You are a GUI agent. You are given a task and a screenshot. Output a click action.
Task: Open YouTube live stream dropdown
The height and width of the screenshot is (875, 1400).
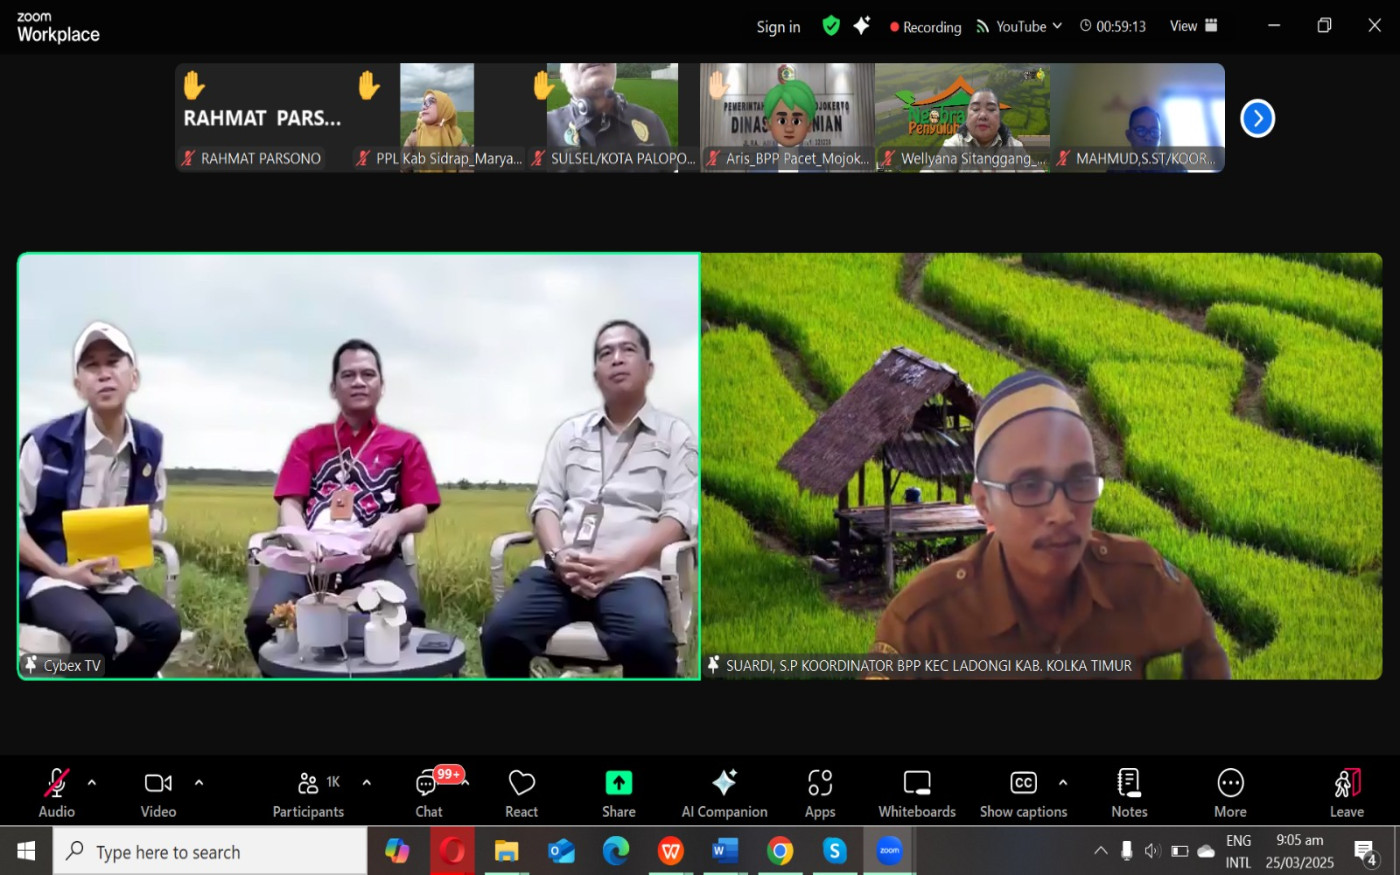click(1019, 27)
